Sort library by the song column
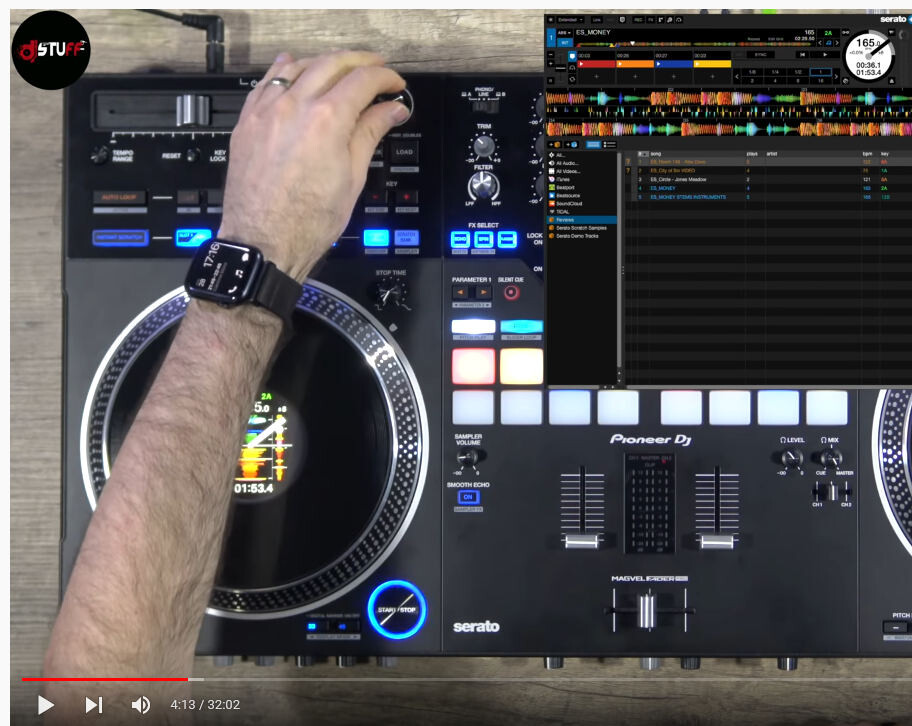The height and width of the screenshot is (726, 912). 656,154
